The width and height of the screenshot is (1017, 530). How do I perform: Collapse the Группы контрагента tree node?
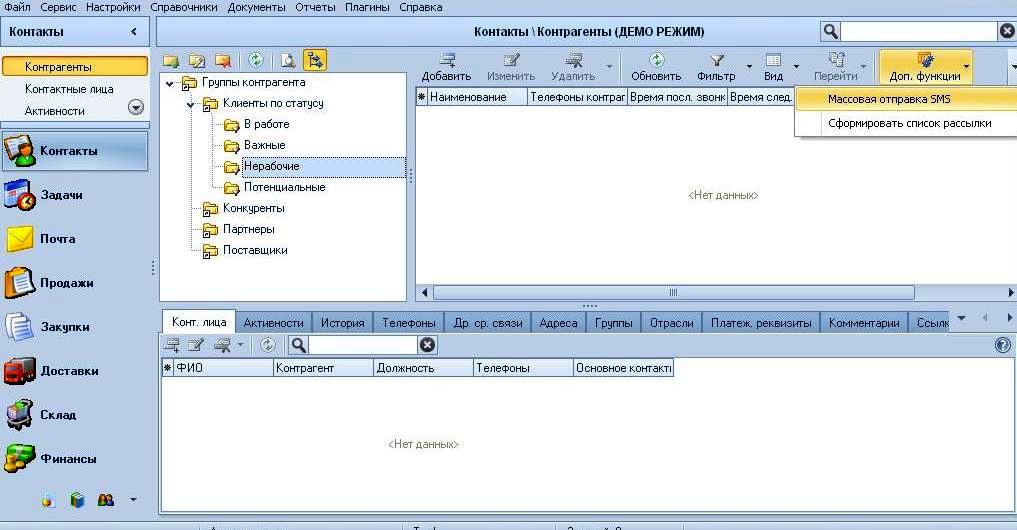pyautogui.click(x=169, y=83)
